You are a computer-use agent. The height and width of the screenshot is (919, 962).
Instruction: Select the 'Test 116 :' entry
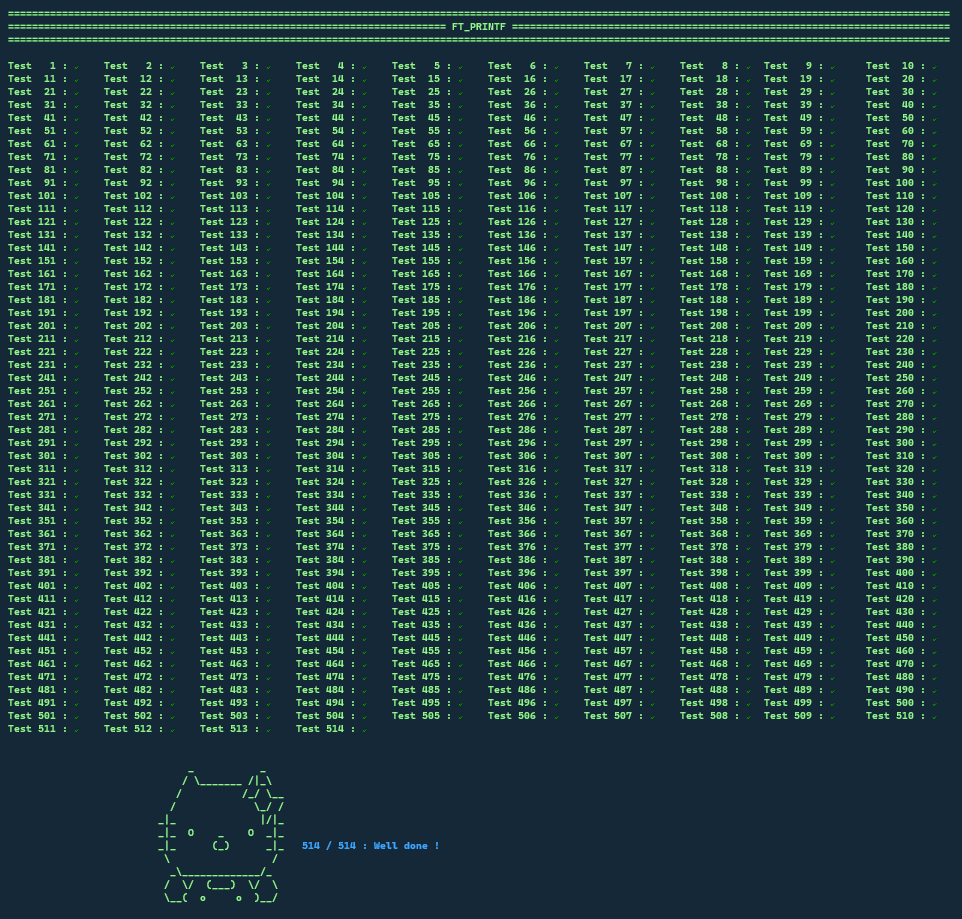click(517, 209)
